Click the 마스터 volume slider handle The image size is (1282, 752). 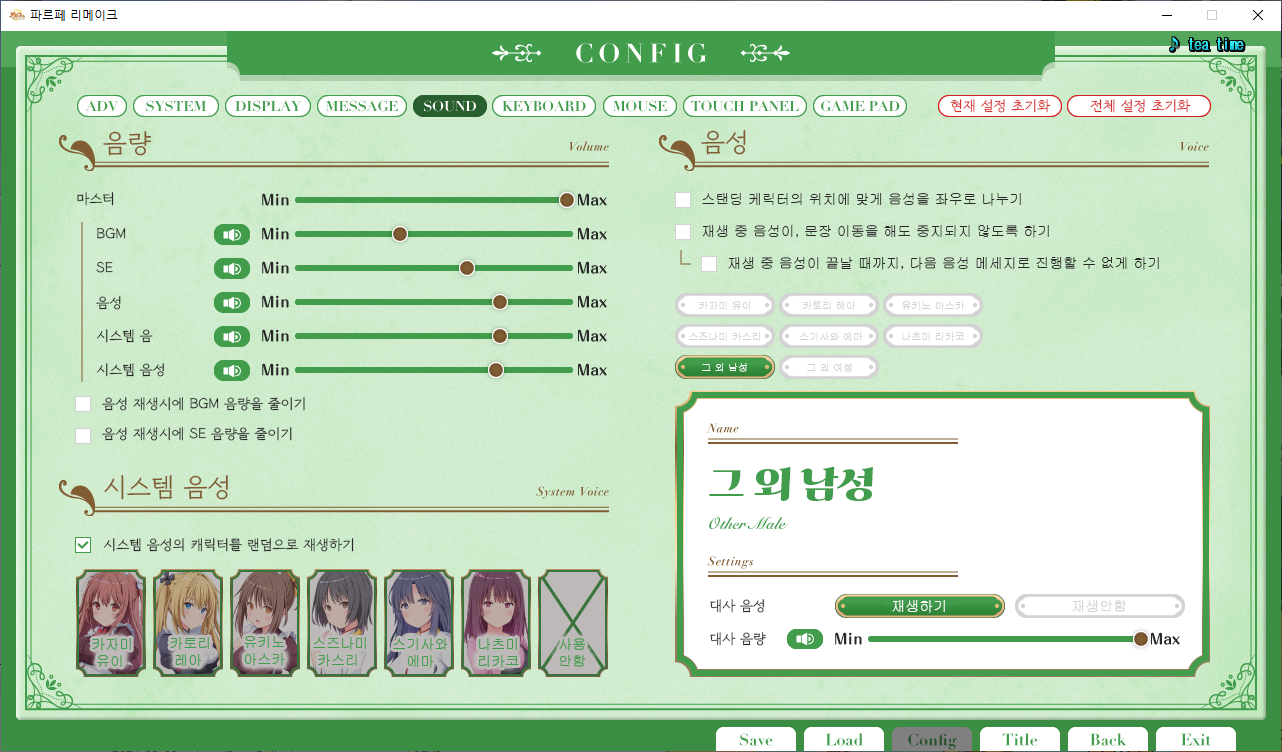tap(567, 200)
